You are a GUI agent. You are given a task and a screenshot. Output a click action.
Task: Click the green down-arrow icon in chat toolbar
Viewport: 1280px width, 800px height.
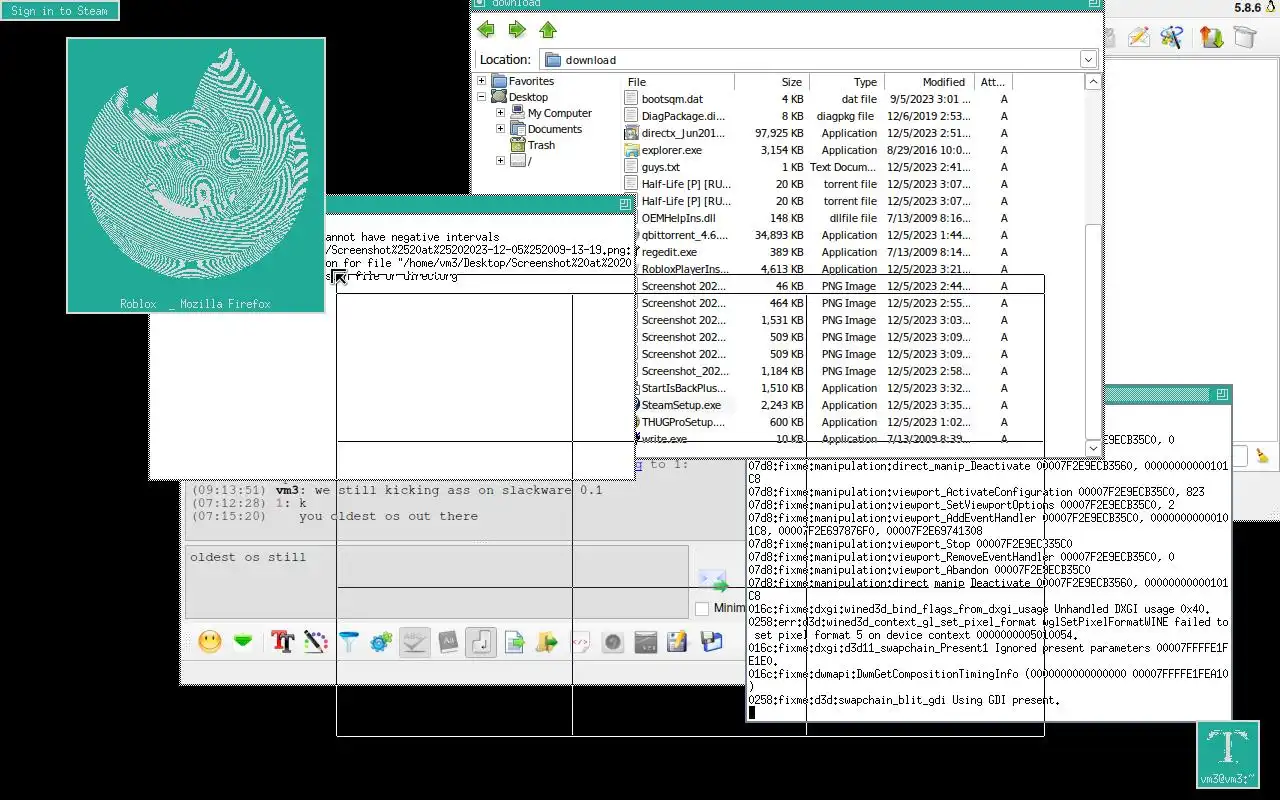[243, 642]
